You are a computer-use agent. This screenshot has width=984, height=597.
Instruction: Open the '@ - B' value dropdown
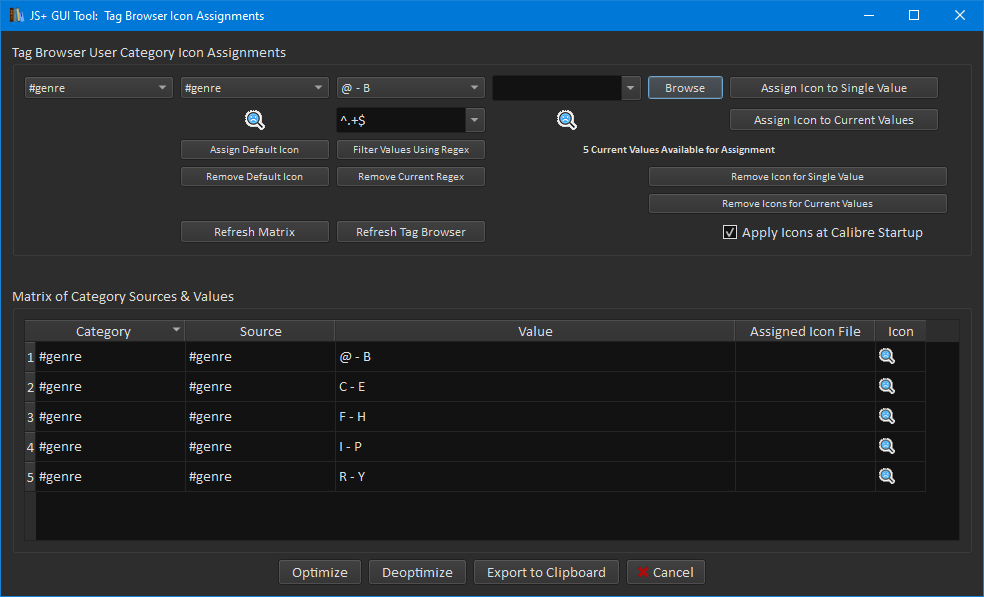click(410, 88)
